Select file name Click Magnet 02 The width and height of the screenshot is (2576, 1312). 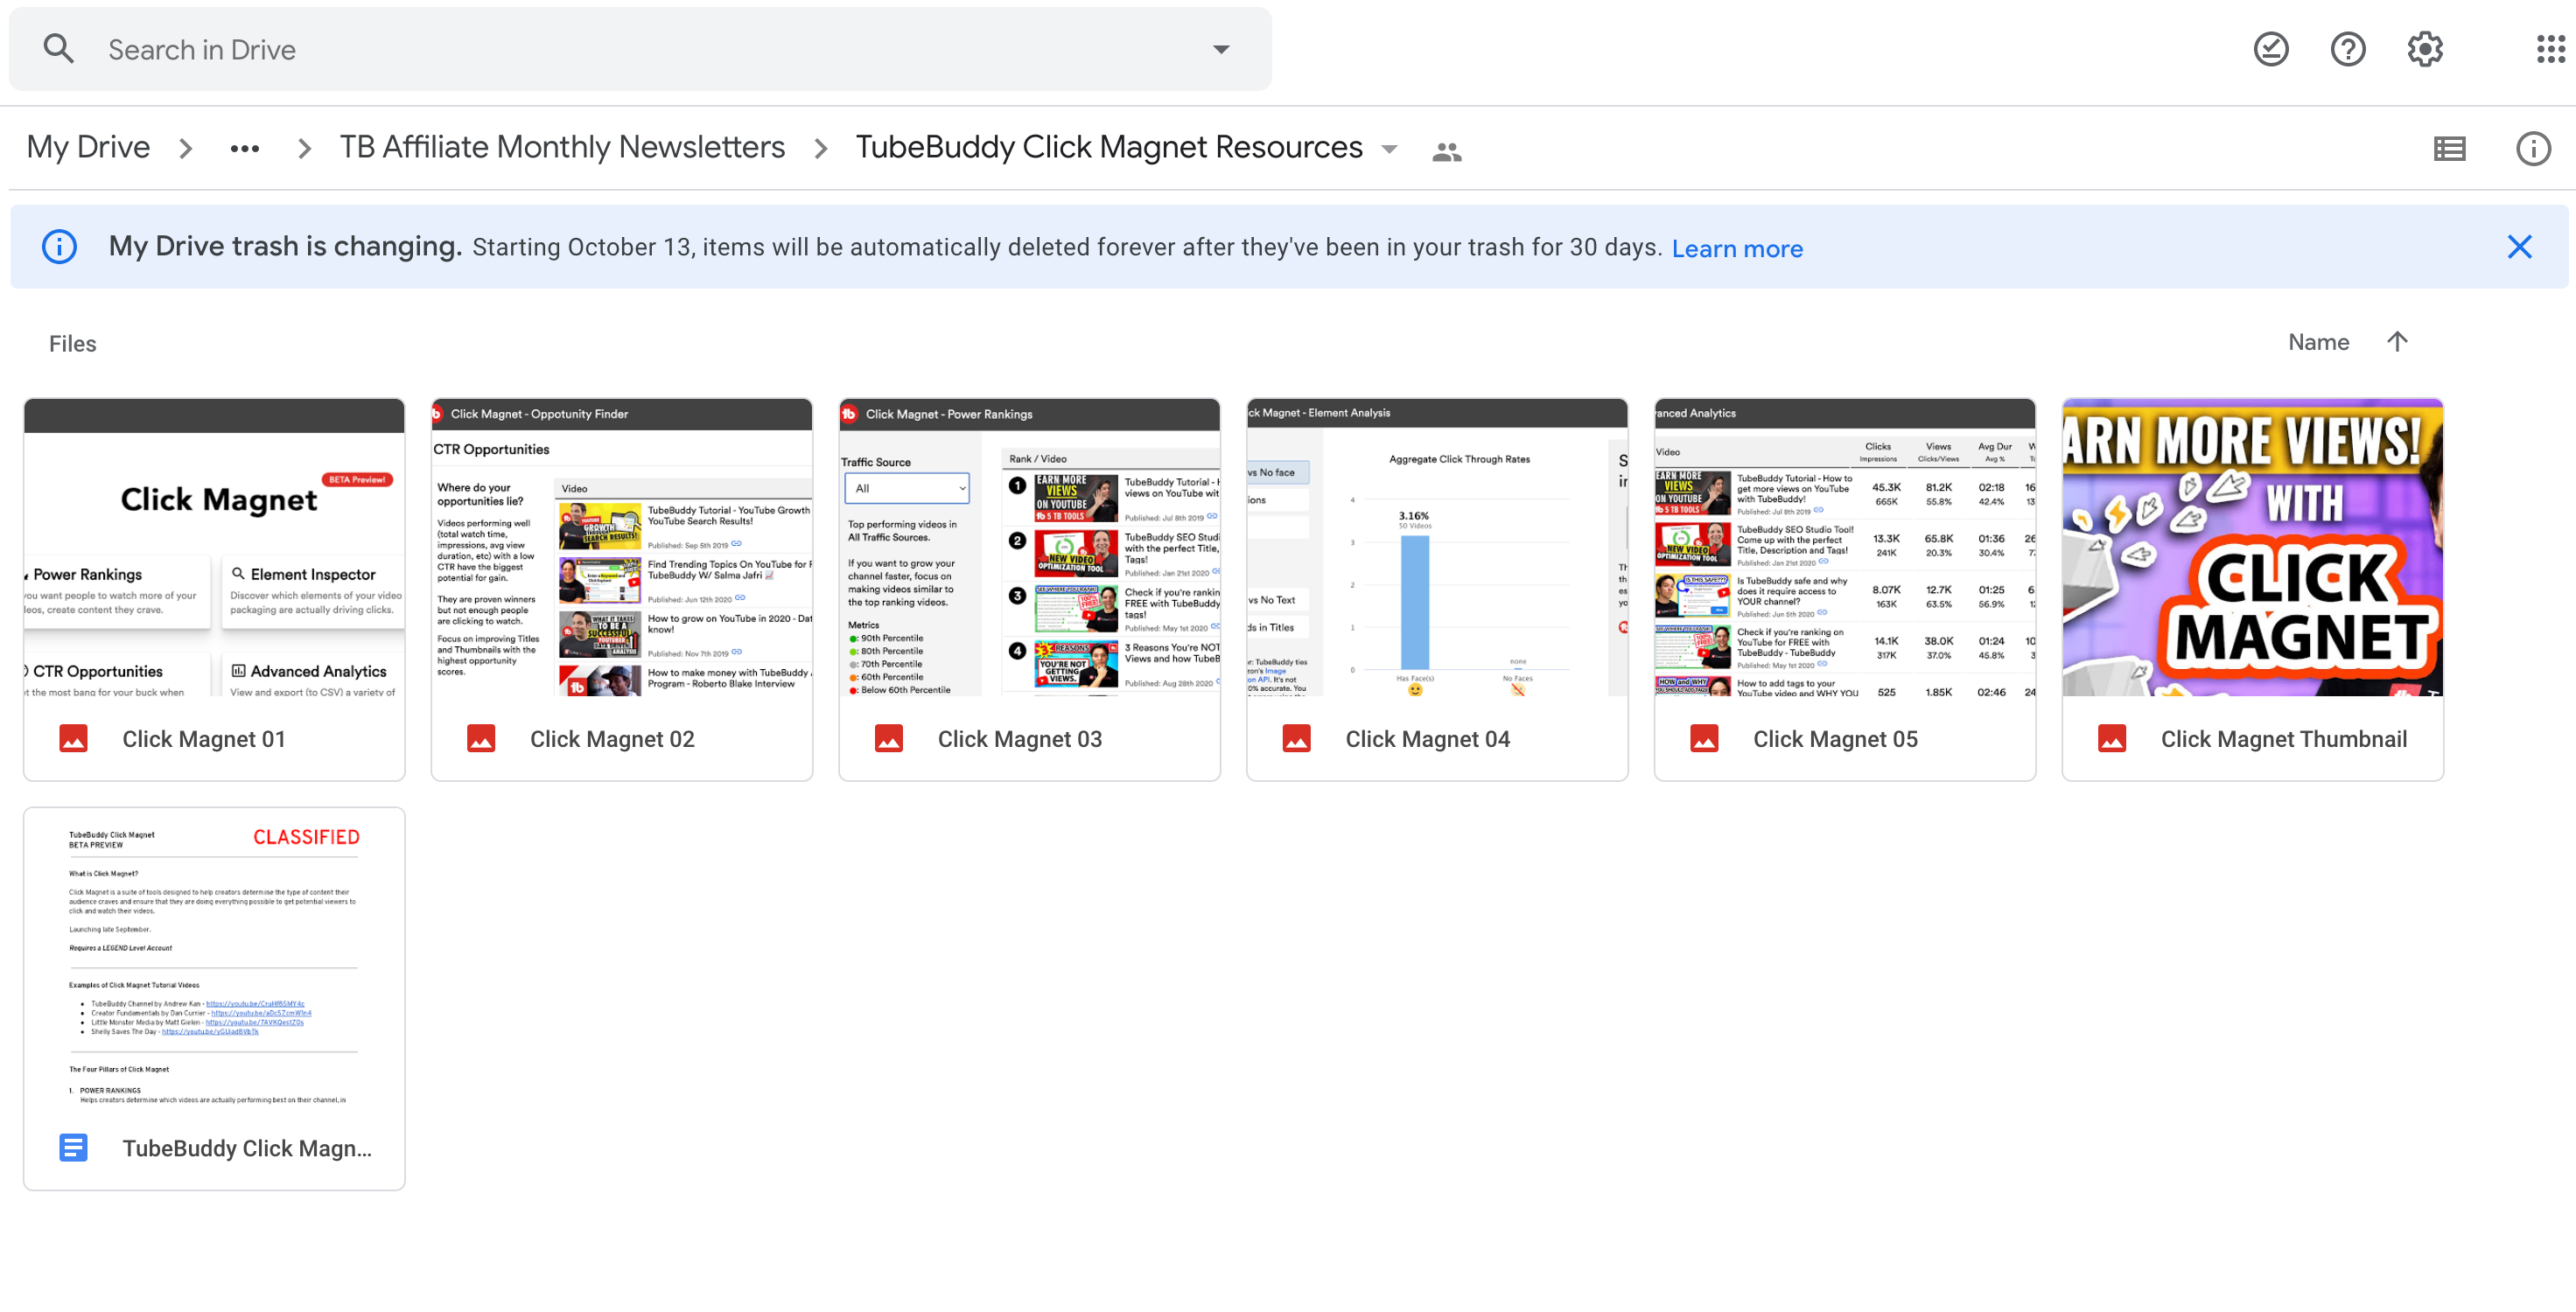tap(612, 739)
